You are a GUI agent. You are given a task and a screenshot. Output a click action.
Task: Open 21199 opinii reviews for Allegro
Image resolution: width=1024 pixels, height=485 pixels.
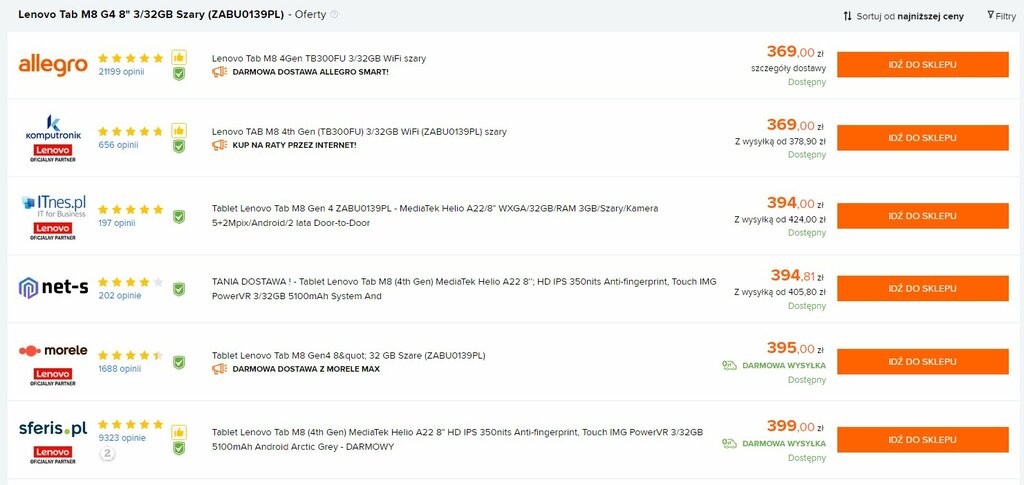(x=121, y=72)
